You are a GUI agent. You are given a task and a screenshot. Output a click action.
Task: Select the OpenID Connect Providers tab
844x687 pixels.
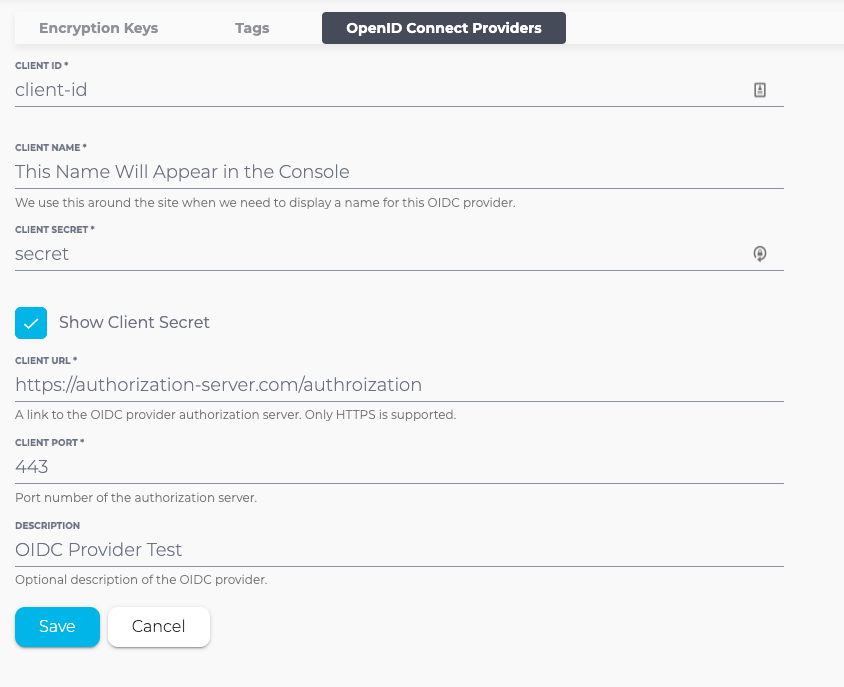pos(443,28)
